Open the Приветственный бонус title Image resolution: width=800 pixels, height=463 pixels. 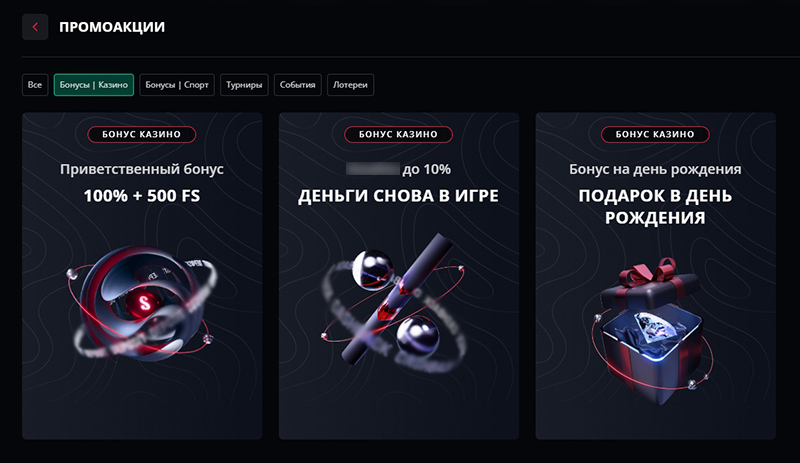[x=142, y=169]
